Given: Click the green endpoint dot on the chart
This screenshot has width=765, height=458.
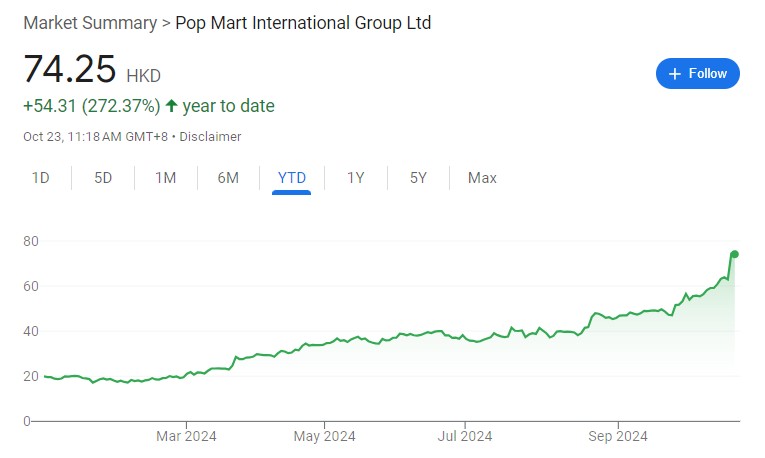Looking at the screenshot, I should coord(734,254).
